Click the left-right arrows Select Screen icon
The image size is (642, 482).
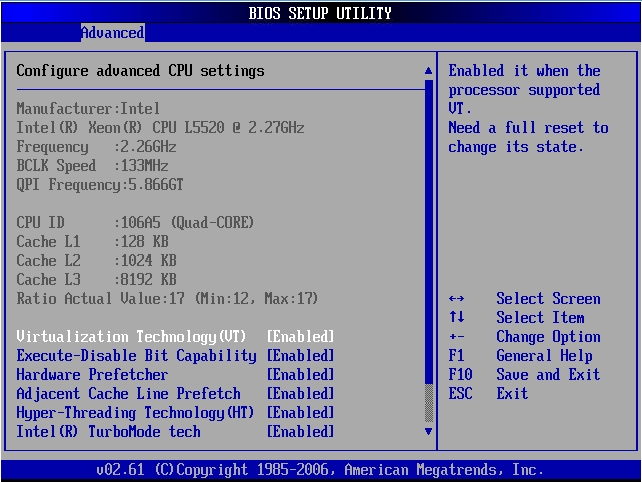click(457, 299)
